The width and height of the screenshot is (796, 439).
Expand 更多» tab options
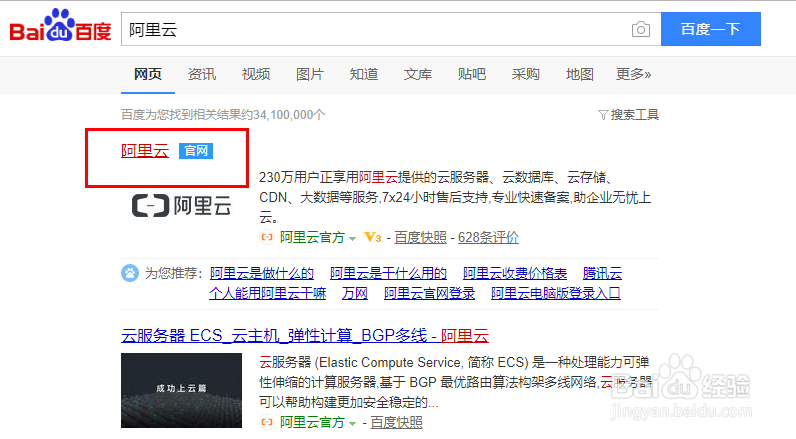633,74
